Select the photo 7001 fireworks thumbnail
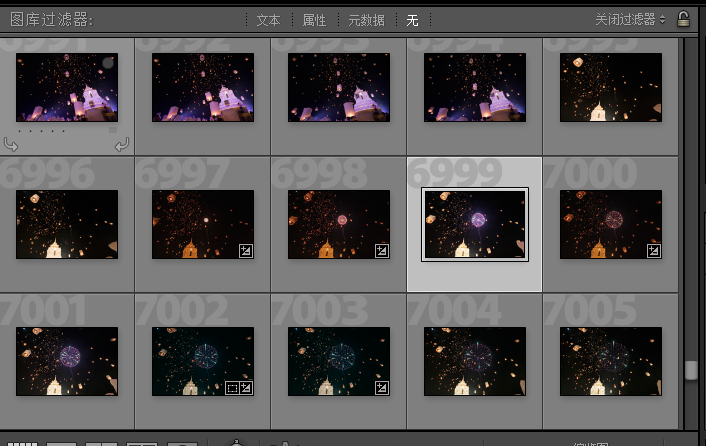706x446 pixels. [x=67, y=360]
